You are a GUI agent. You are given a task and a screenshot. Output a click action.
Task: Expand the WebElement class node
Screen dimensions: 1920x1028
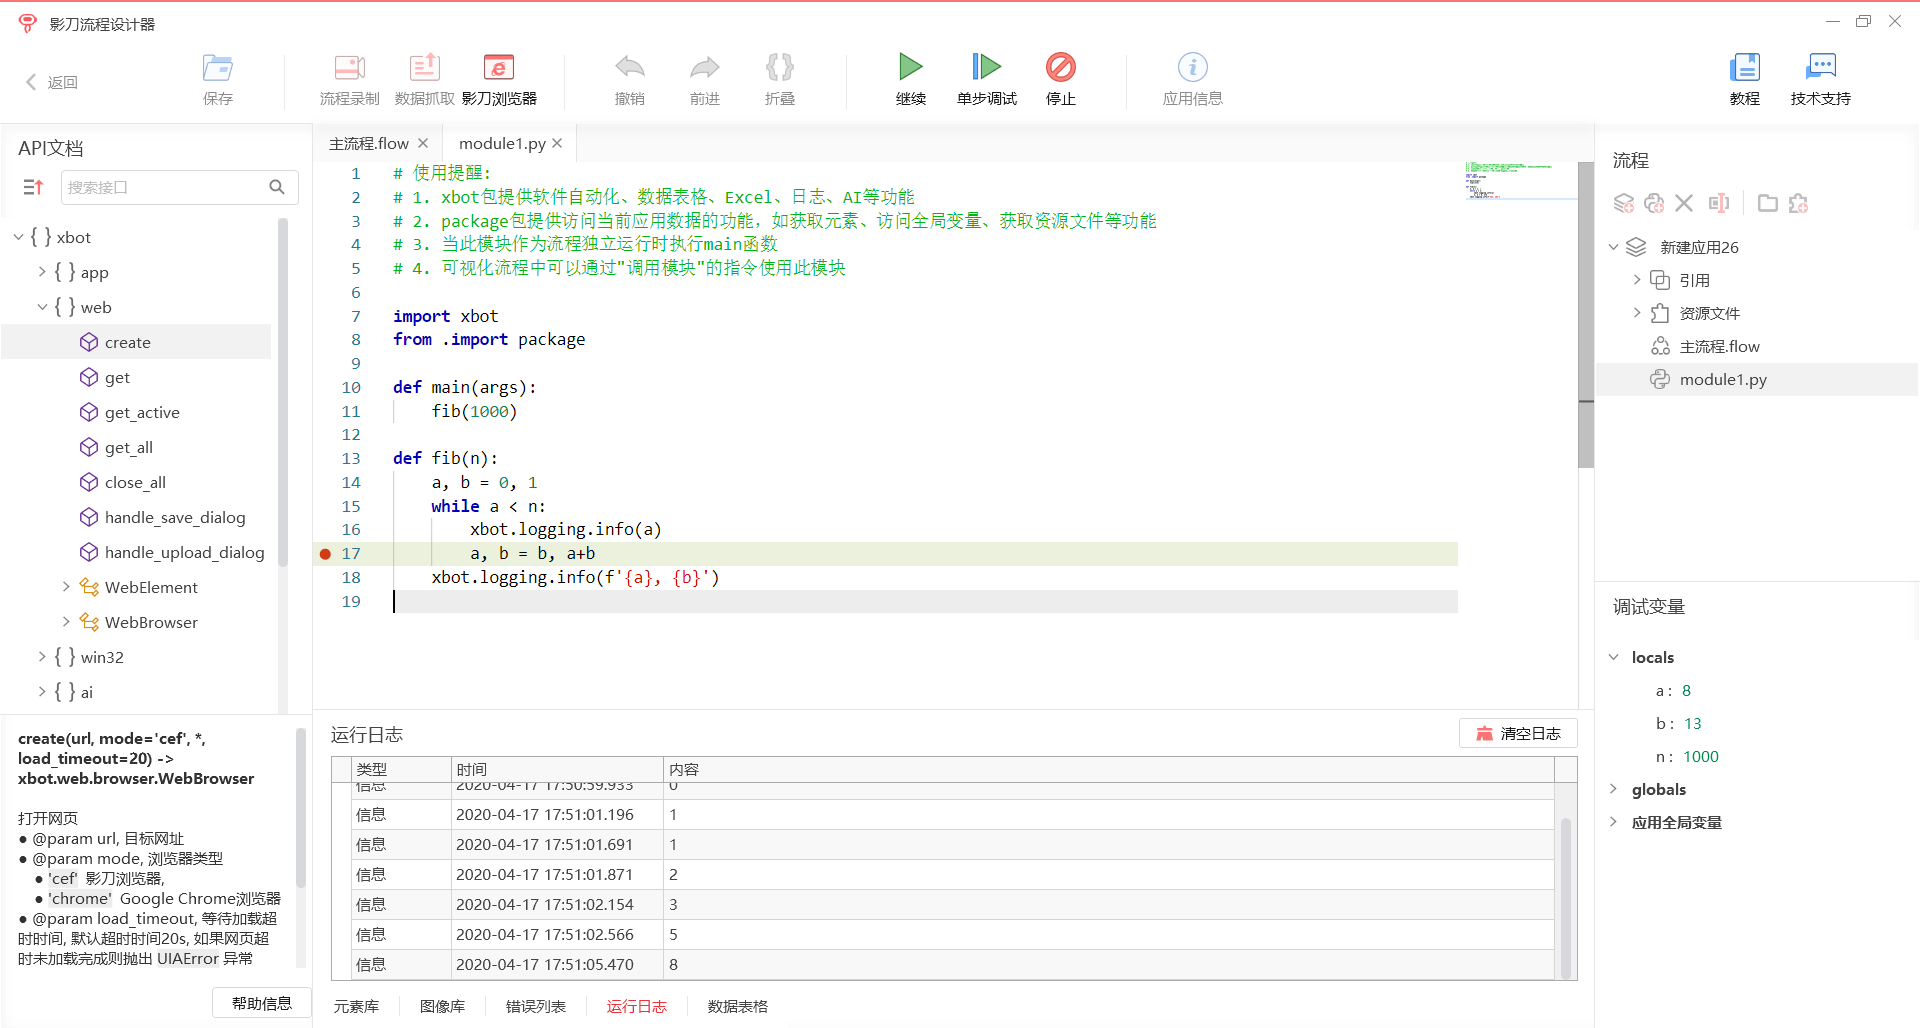coord(66,587)
